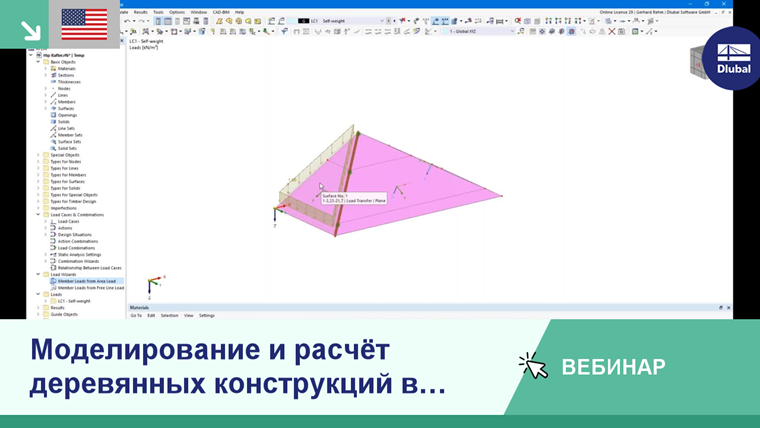Click the Sections icon in the navigator tree

click(53, 76)
